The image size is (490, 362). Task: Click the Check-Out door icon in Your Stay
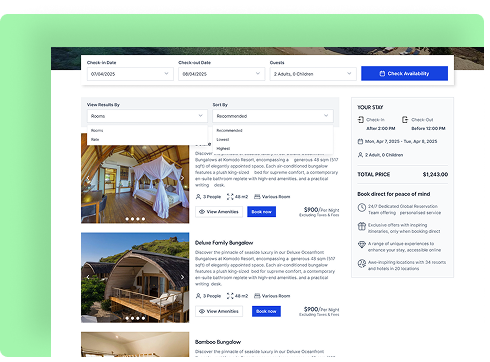405,119
